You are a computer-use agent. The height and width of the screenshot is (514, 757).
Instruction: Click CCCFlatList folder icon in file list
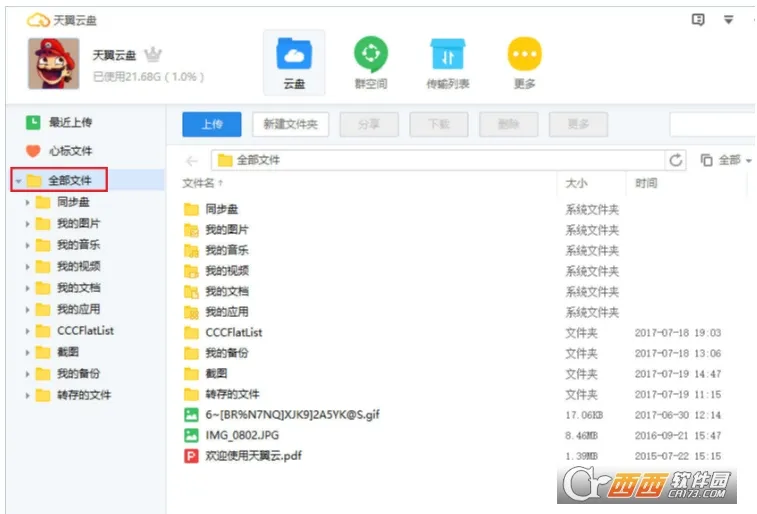[x=191, y=333]
